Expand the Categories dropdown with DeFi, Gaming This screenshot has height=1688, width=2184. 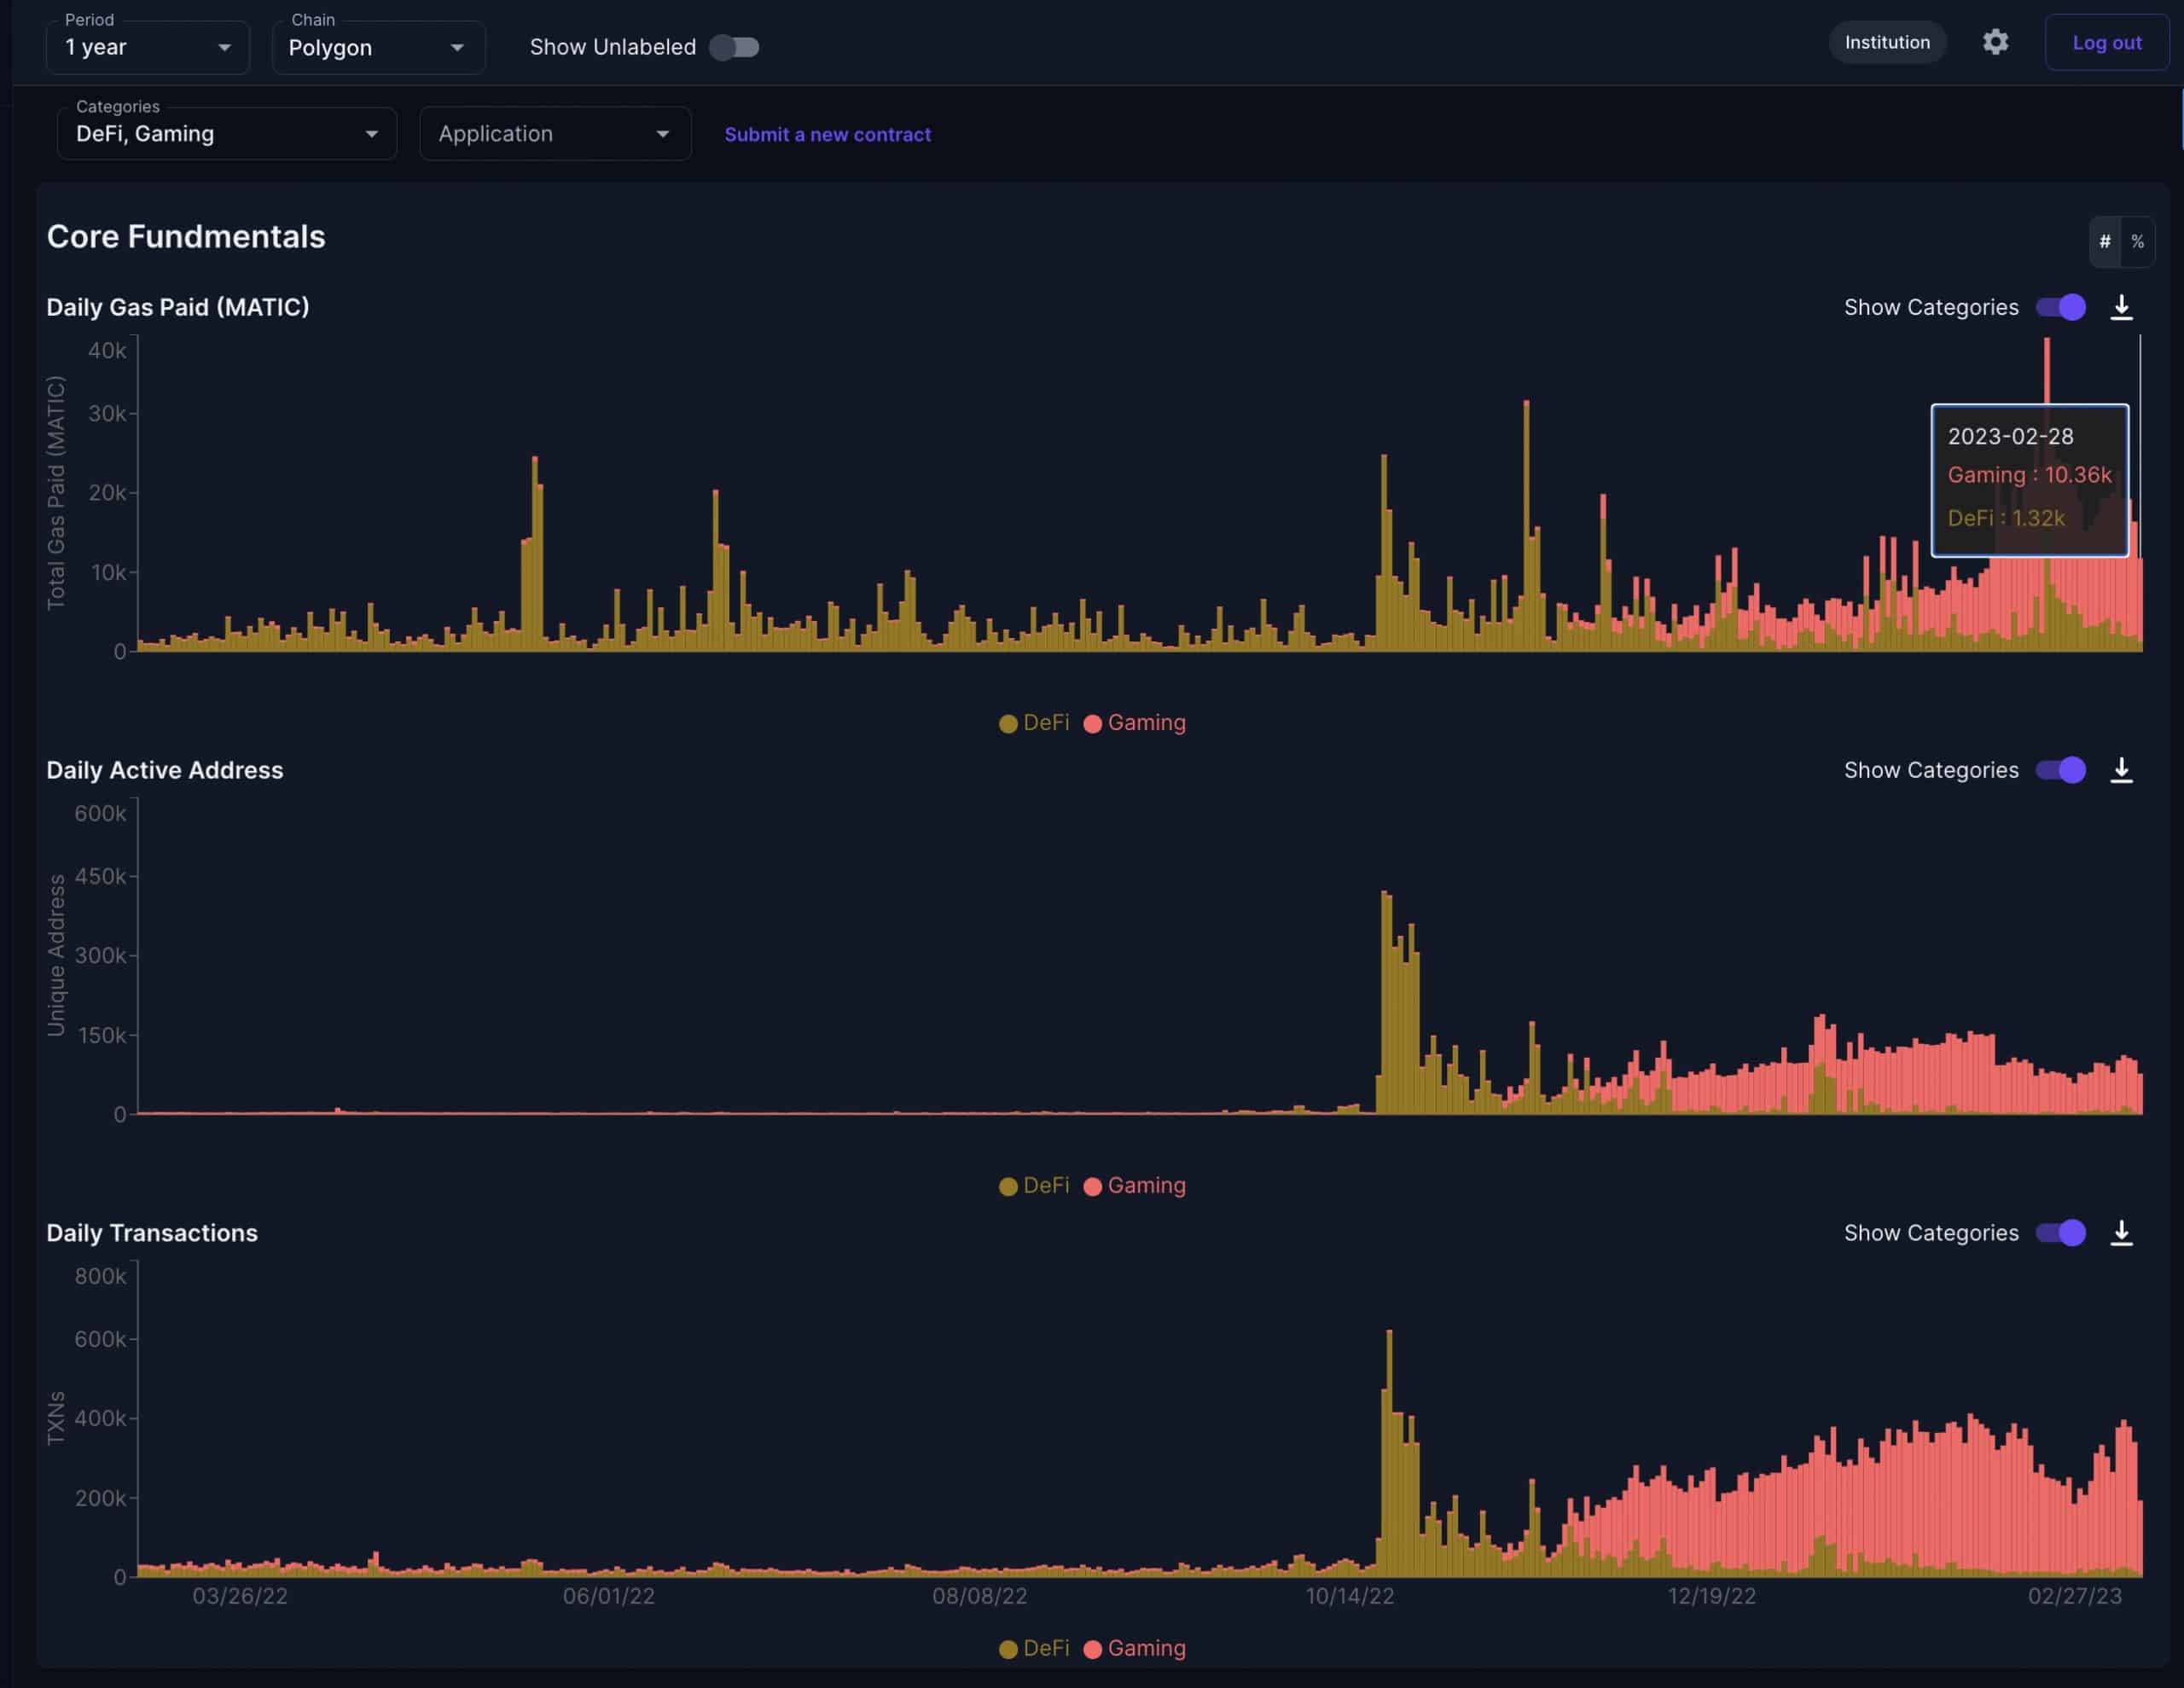point(226,132)
